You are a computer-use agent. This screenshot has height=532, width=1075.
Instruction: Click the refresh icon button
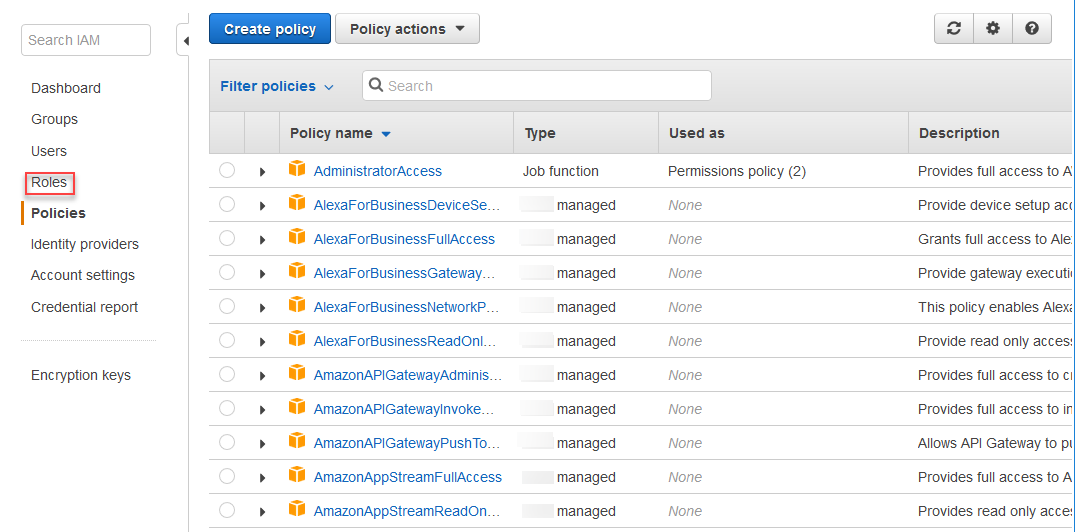[x=954, y=29]
